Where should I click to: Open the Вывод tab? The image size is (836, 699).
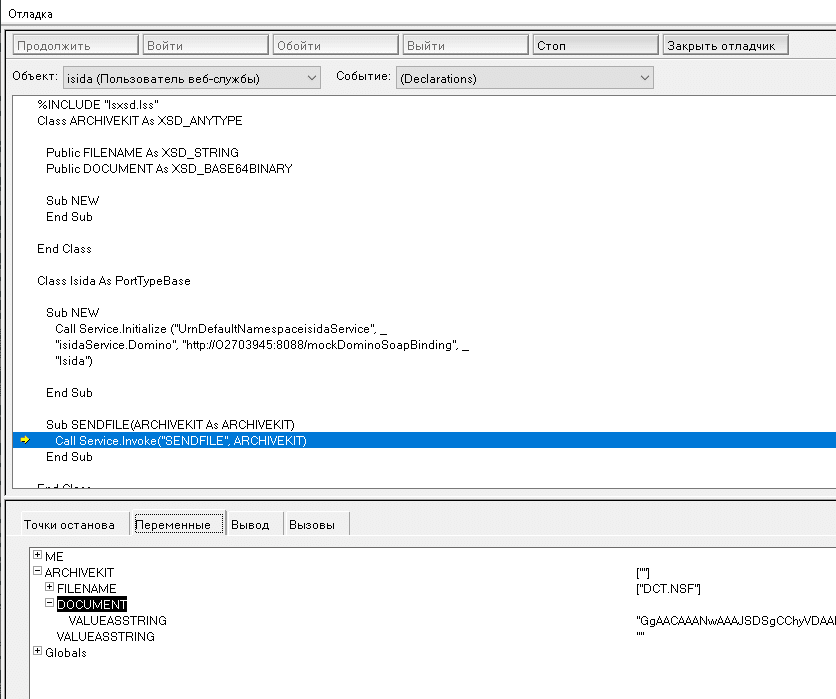coord(250,525)
